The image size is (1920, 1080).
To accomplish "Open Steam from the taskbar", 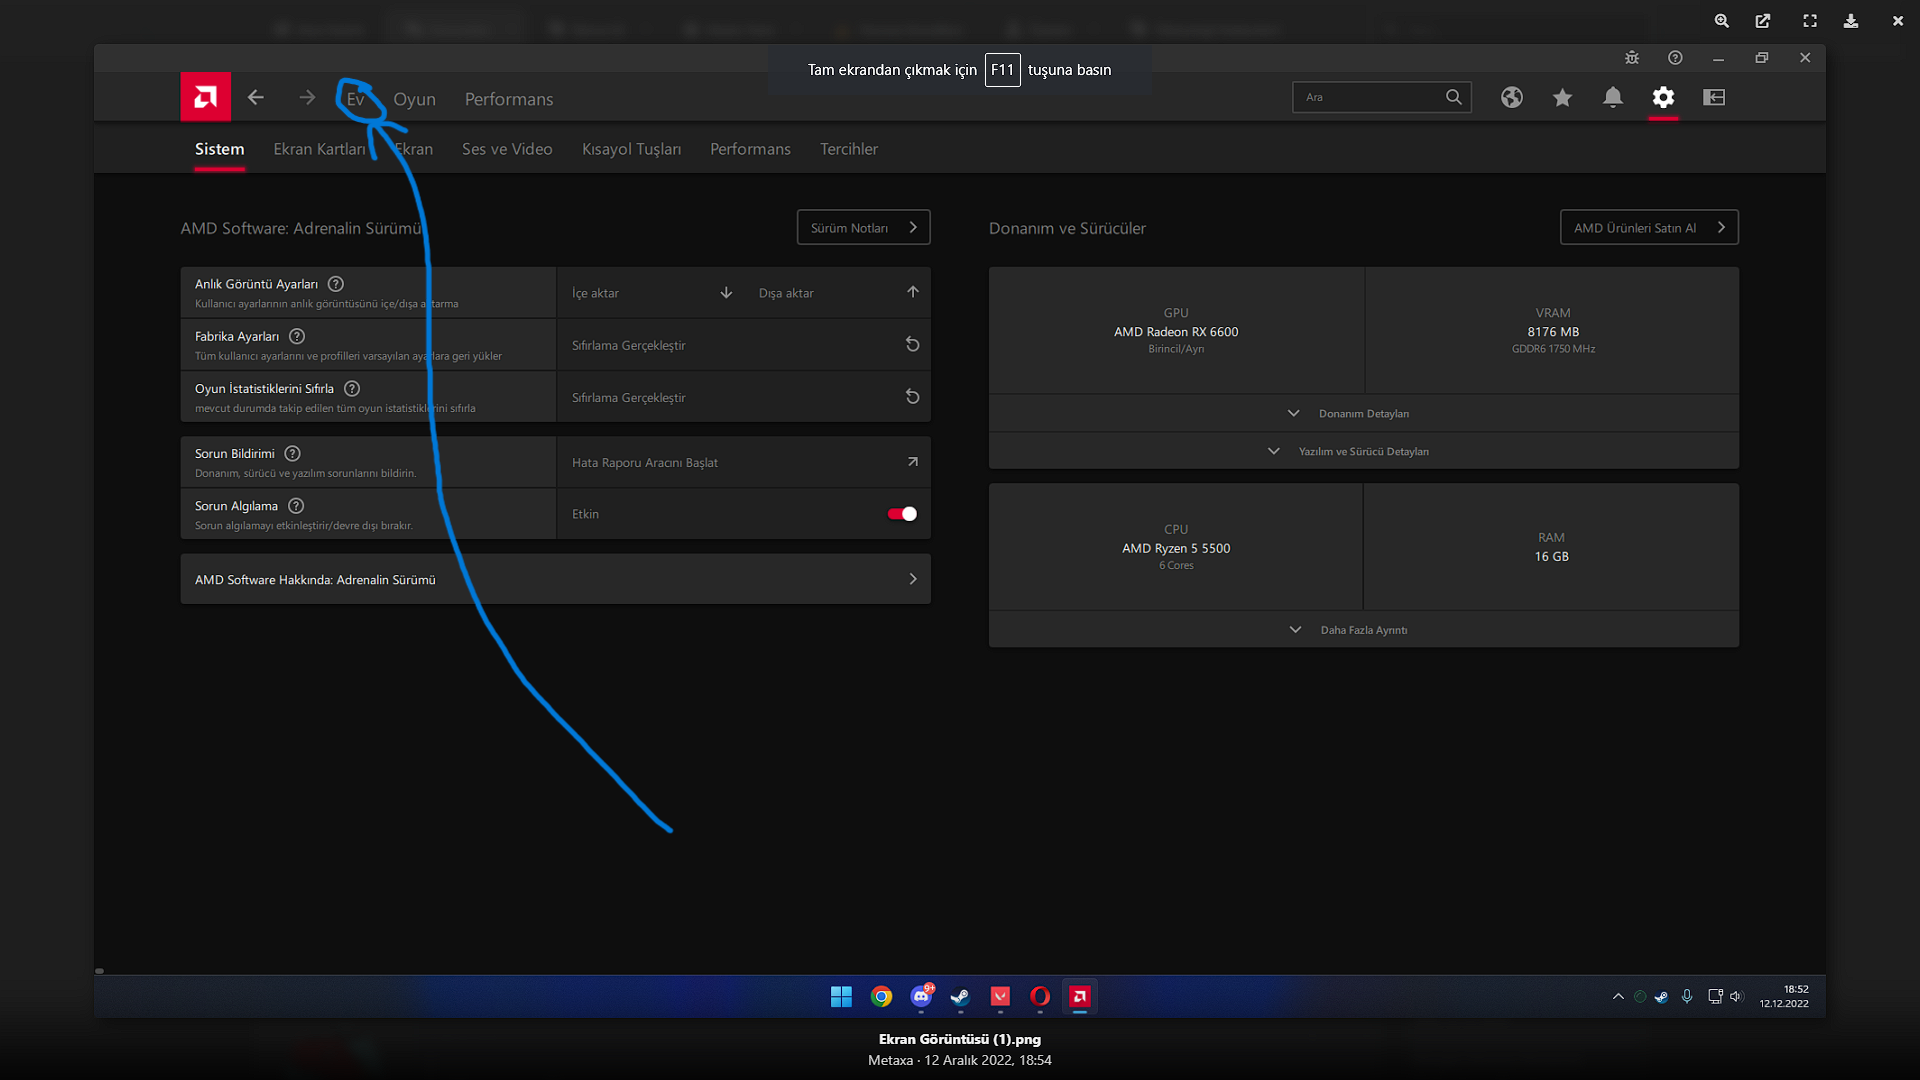I will click(960, 996).
